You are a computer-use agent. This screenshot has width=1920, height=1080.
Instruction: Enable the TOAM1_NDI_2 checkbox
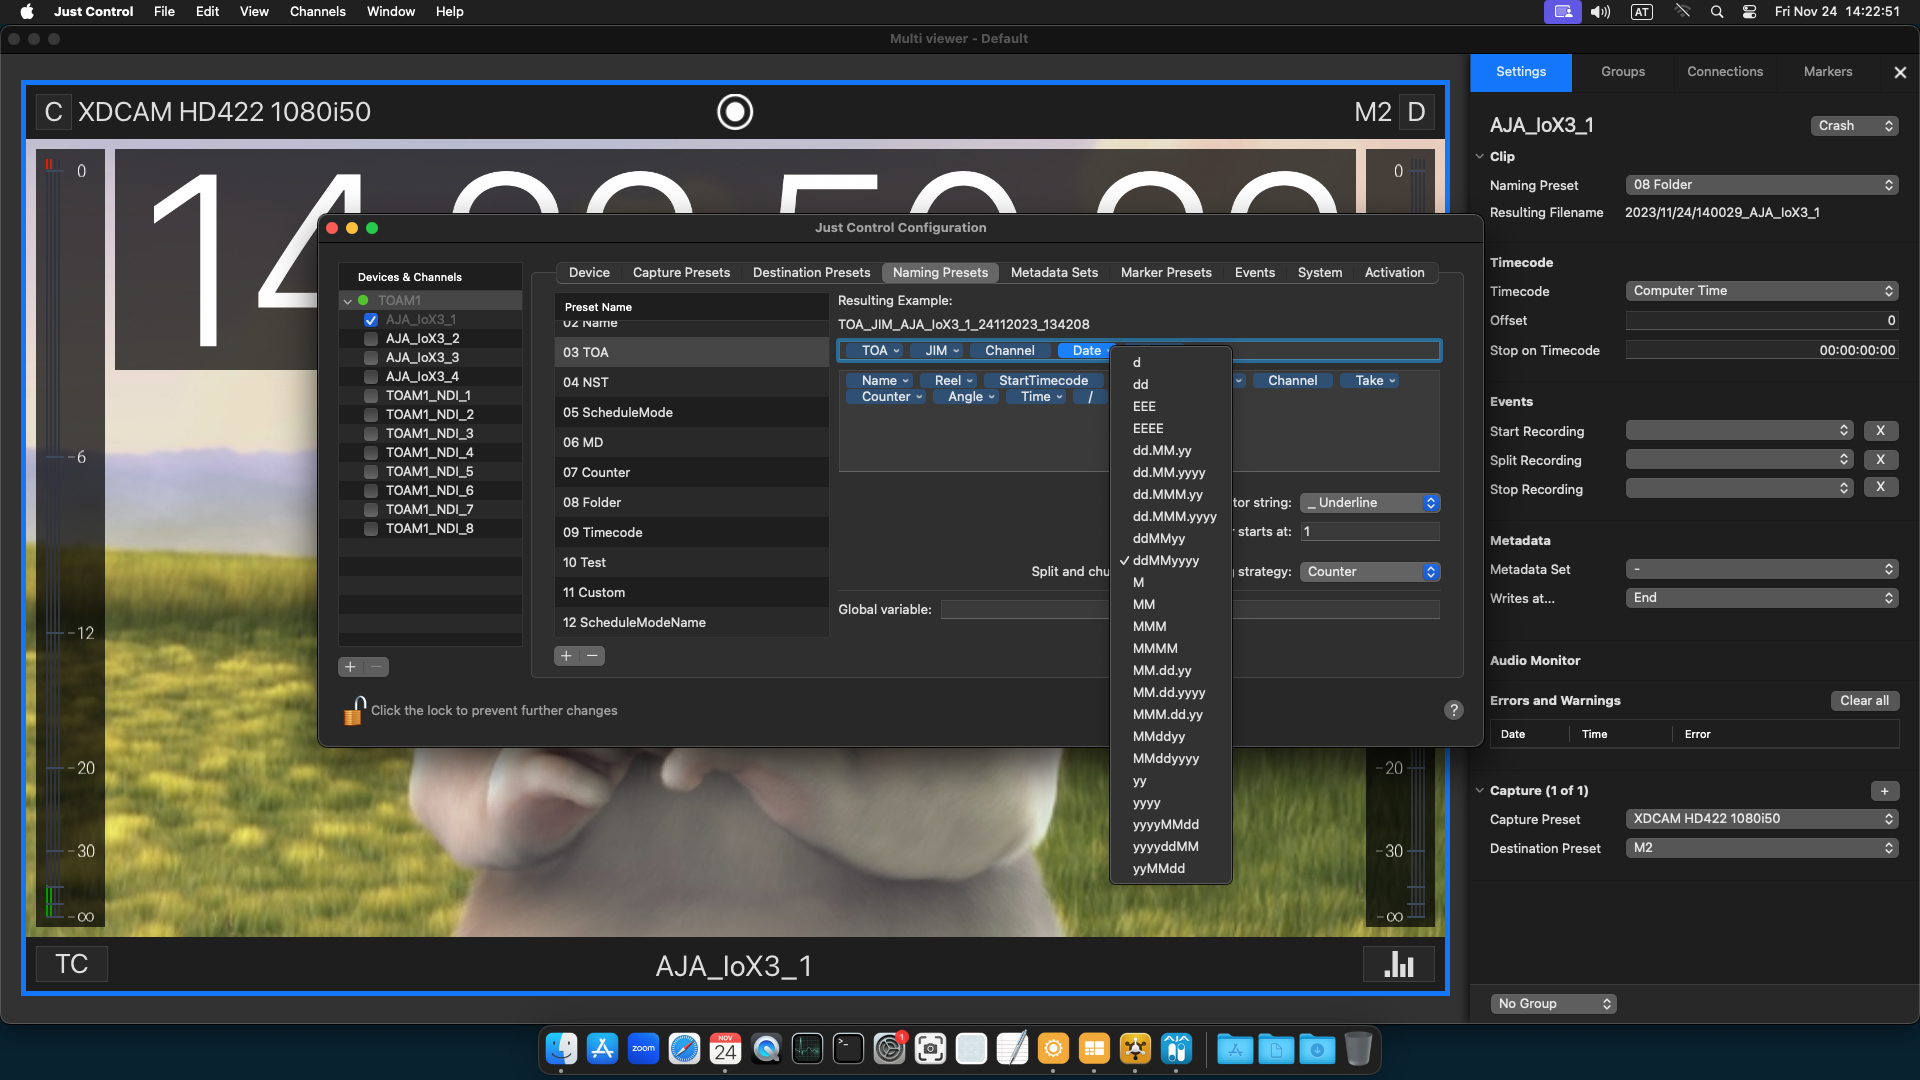click(371, 415)
